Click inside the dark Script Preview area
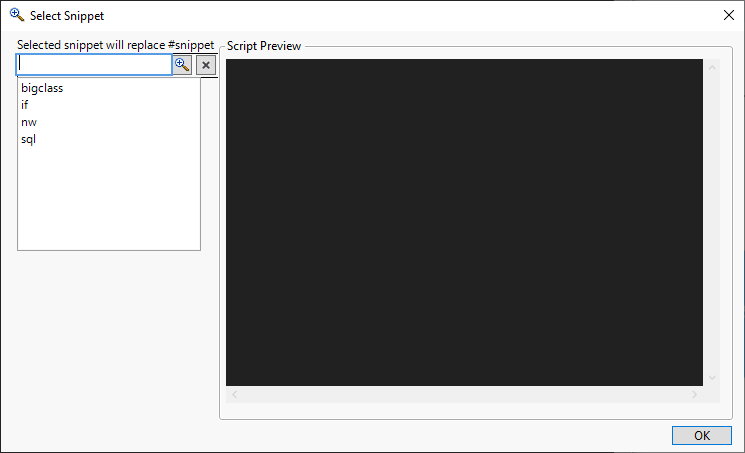745x453 pixels. pos(464,222)
